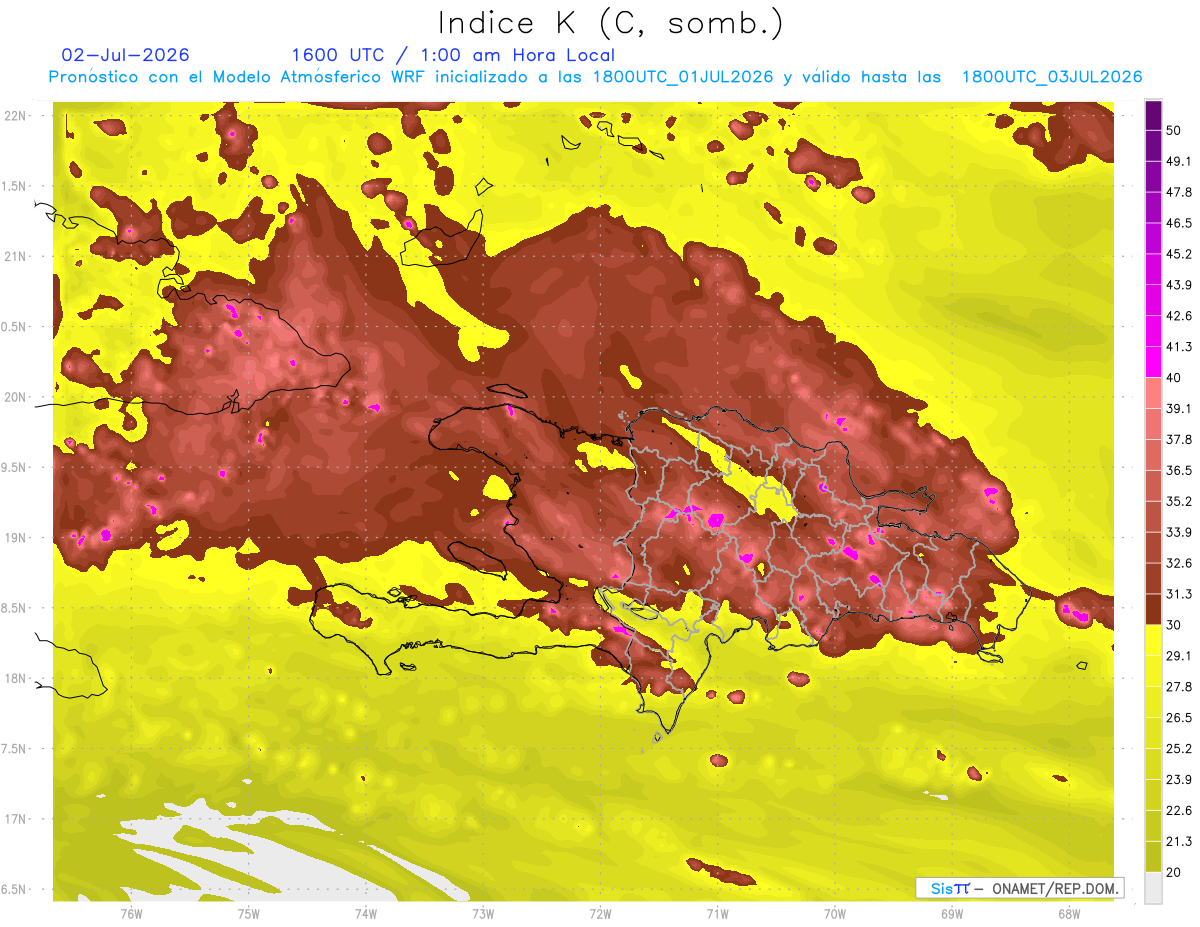Click the "50" value on the color scale
This screenshot has width=1200, height=927.
coord(1175,129)
